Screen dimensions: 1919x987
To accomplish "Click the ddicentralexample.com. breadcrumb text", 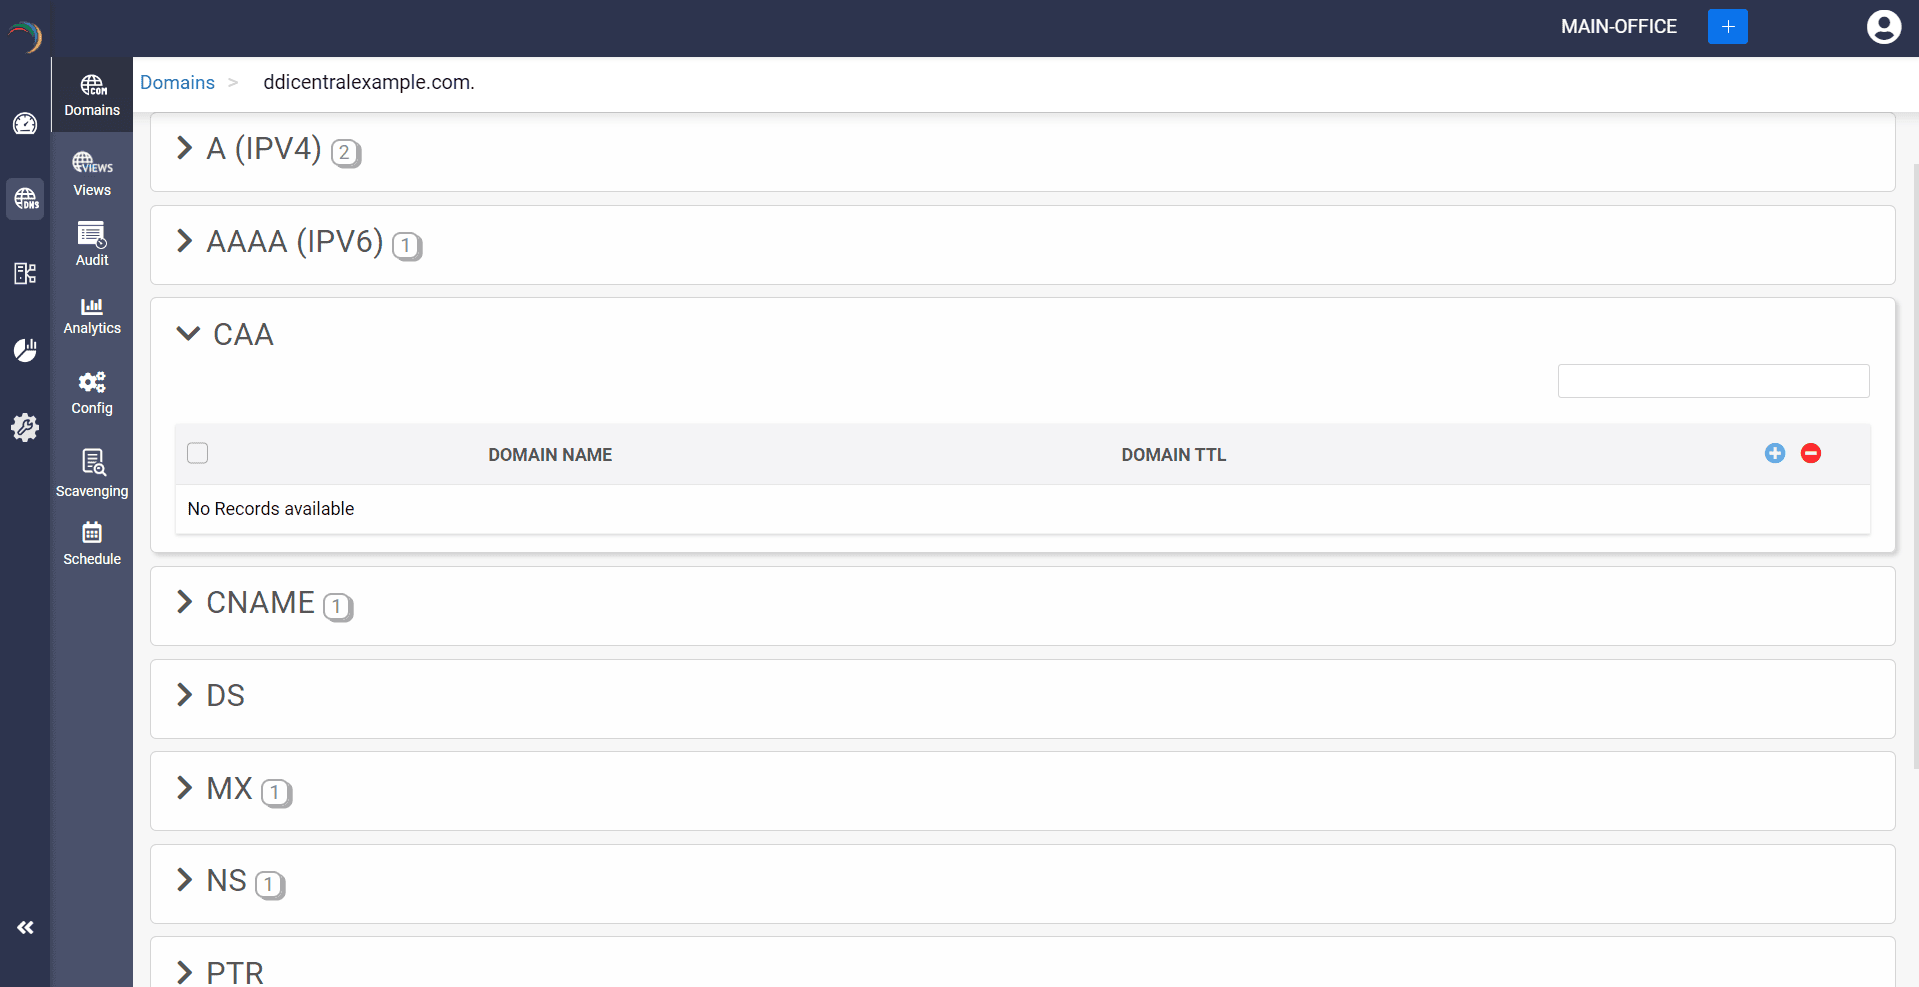I will coord(369,83).
